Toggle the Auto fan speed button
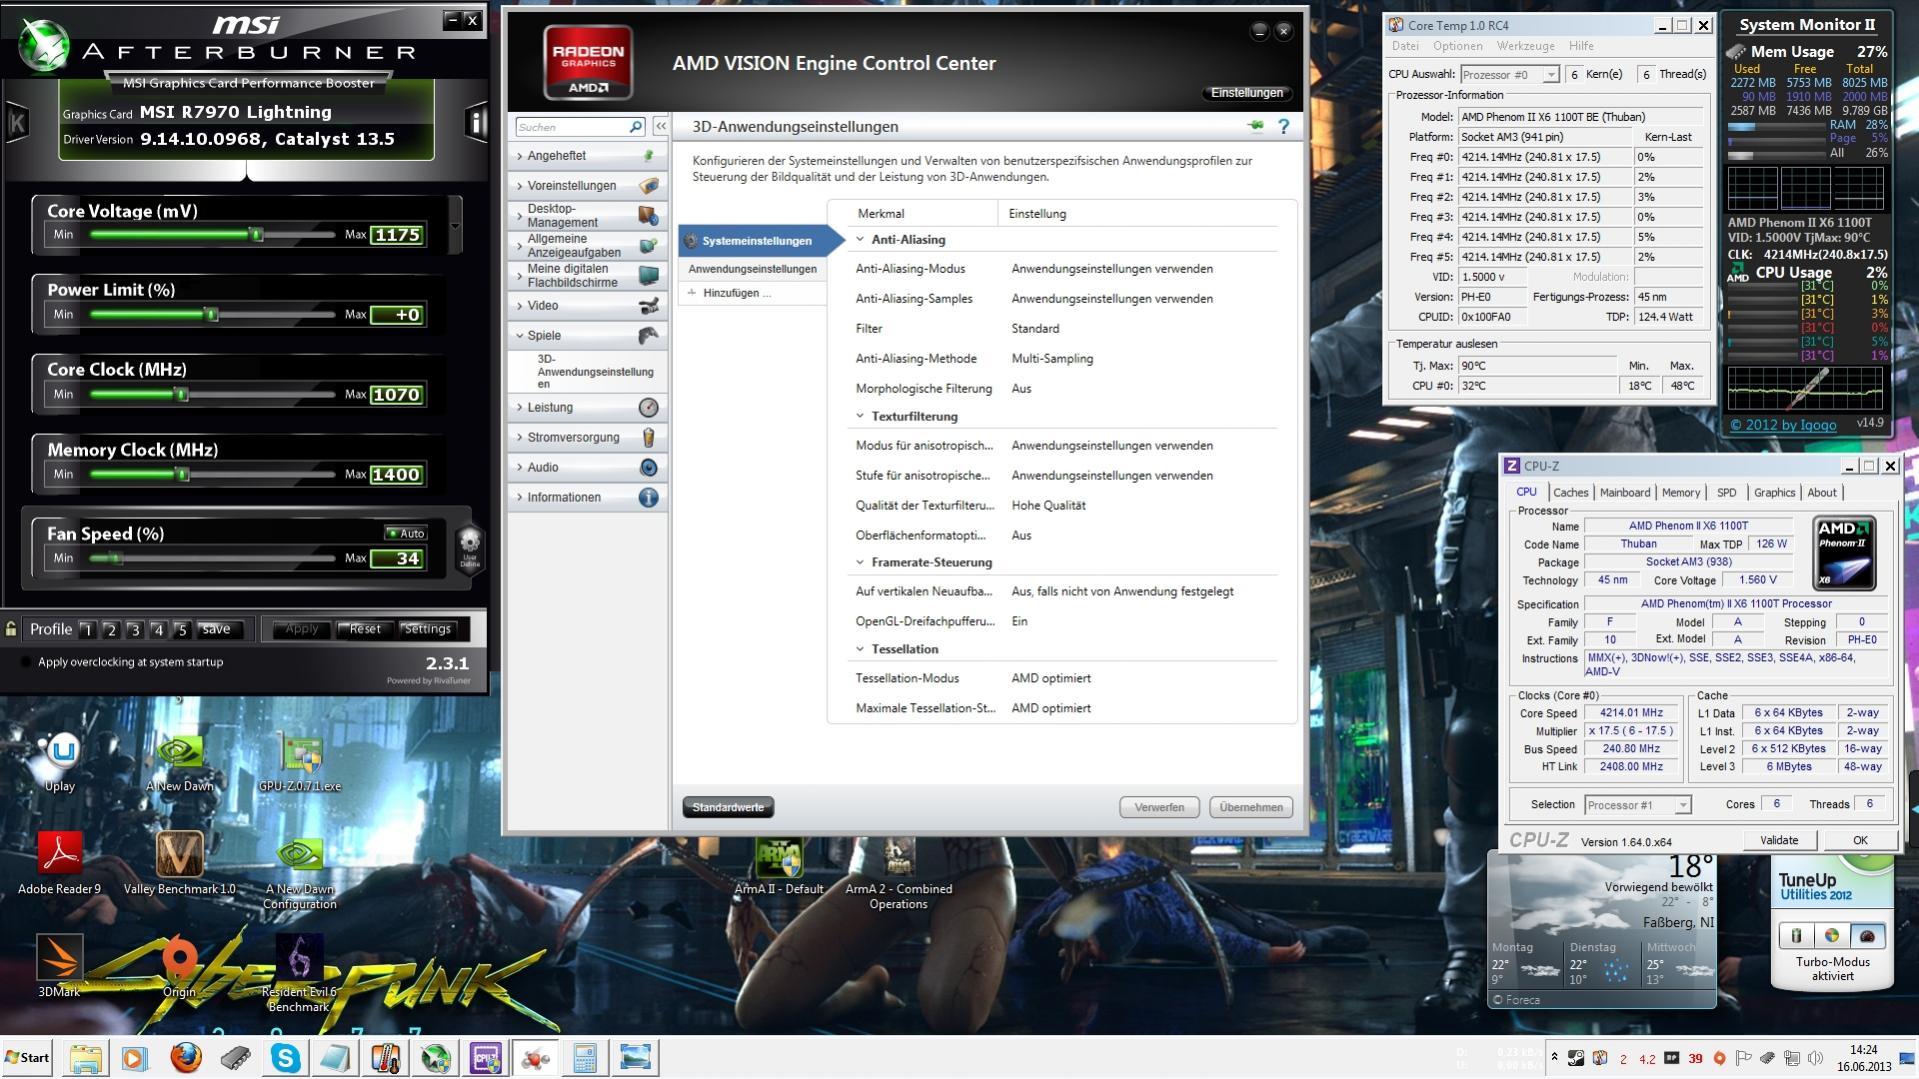The width and height of the screenshot is (1919, 1079). (x=406, y=533)
